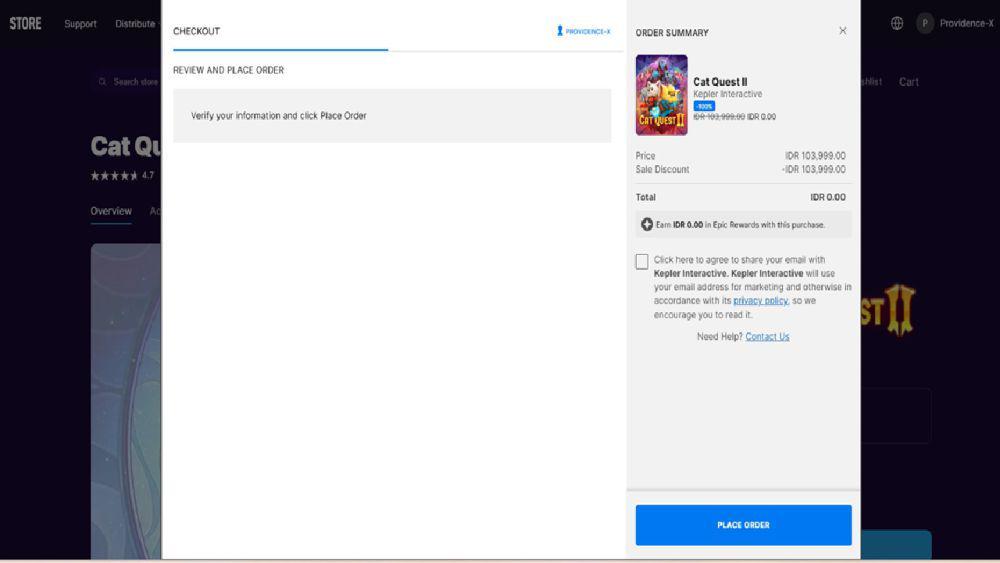The width and height of the screenshot is (1000, 563).
Task: Open the privacy policy link
Action: tap(760, 300)
